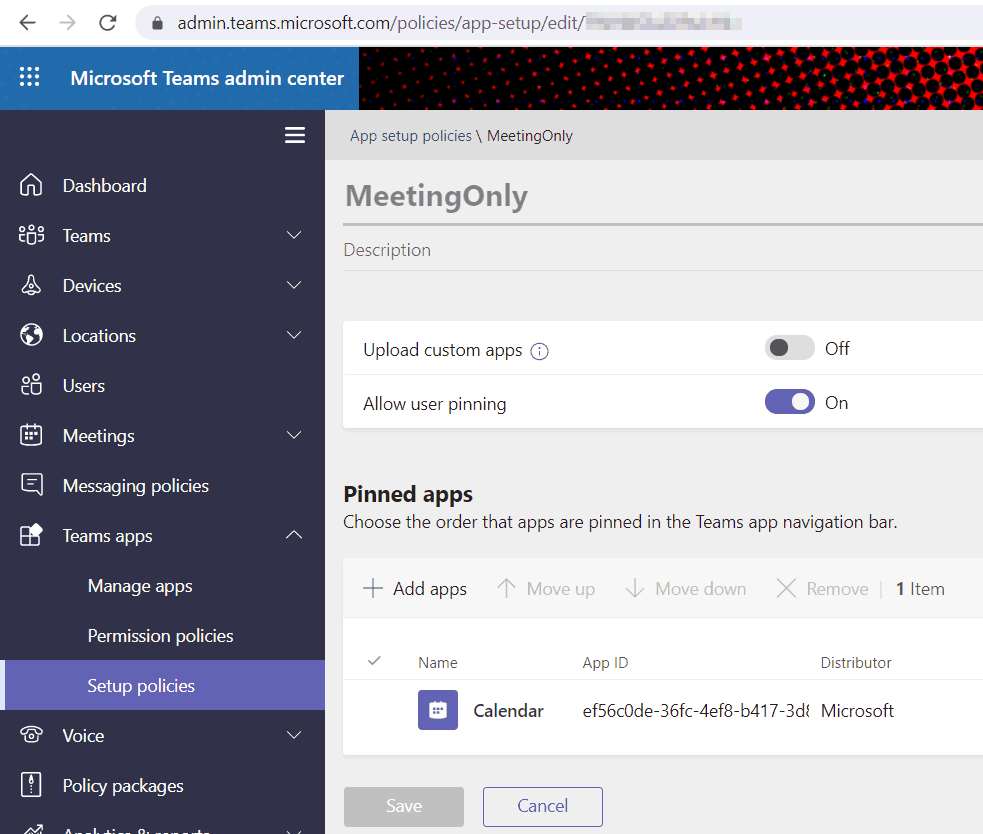Click the Description input field

click(663, 250)
